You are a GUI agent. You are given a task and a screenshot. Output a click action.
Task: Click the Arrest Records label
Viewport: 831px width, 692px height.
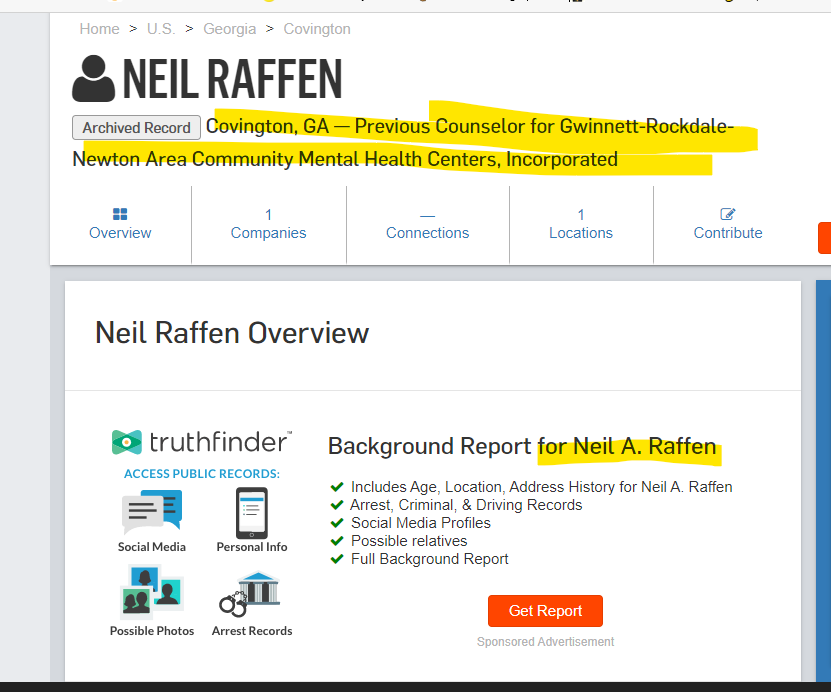pos(252,631)
